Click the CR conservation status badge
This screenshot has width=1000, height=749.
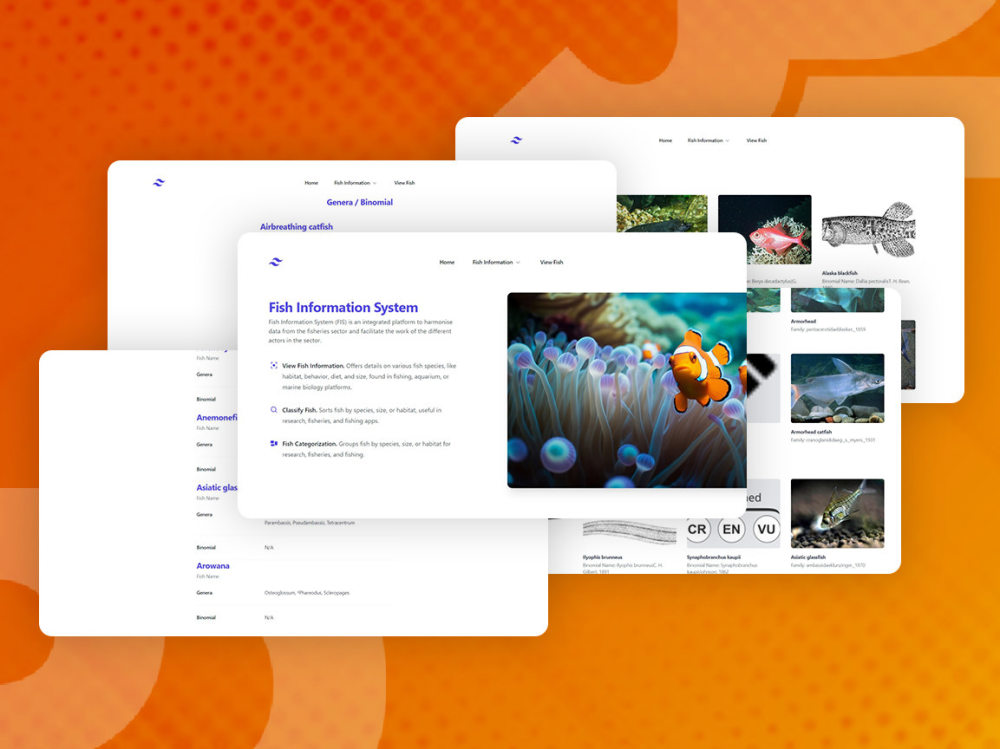[698, 529]
